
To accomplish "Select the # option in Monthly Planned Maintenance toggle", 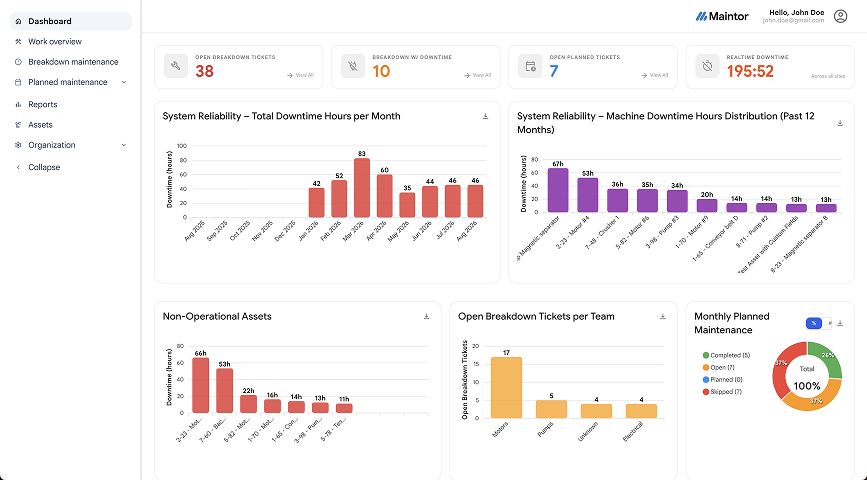I will coord(829,324).
